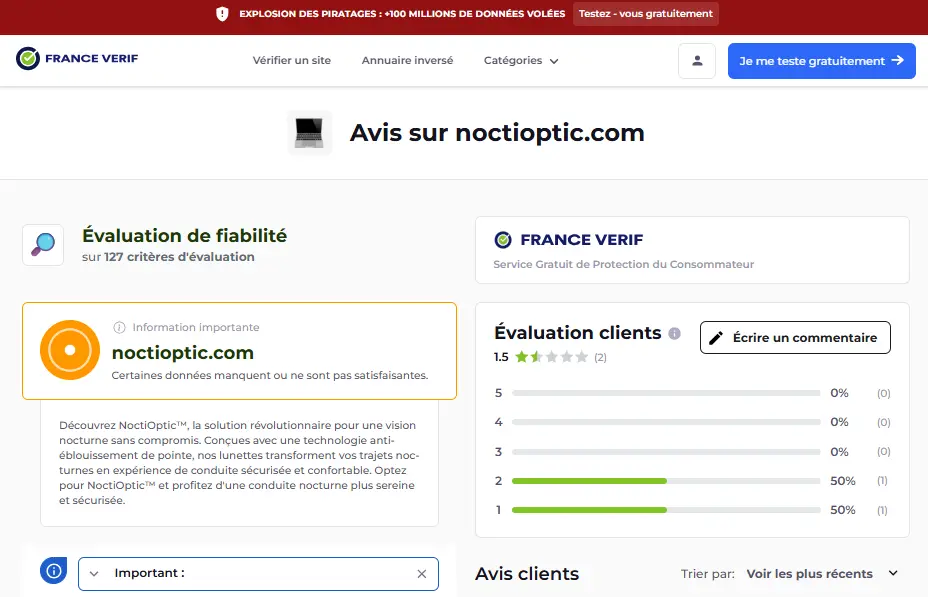Click the France Verif logo

click(x=77, y=60)
